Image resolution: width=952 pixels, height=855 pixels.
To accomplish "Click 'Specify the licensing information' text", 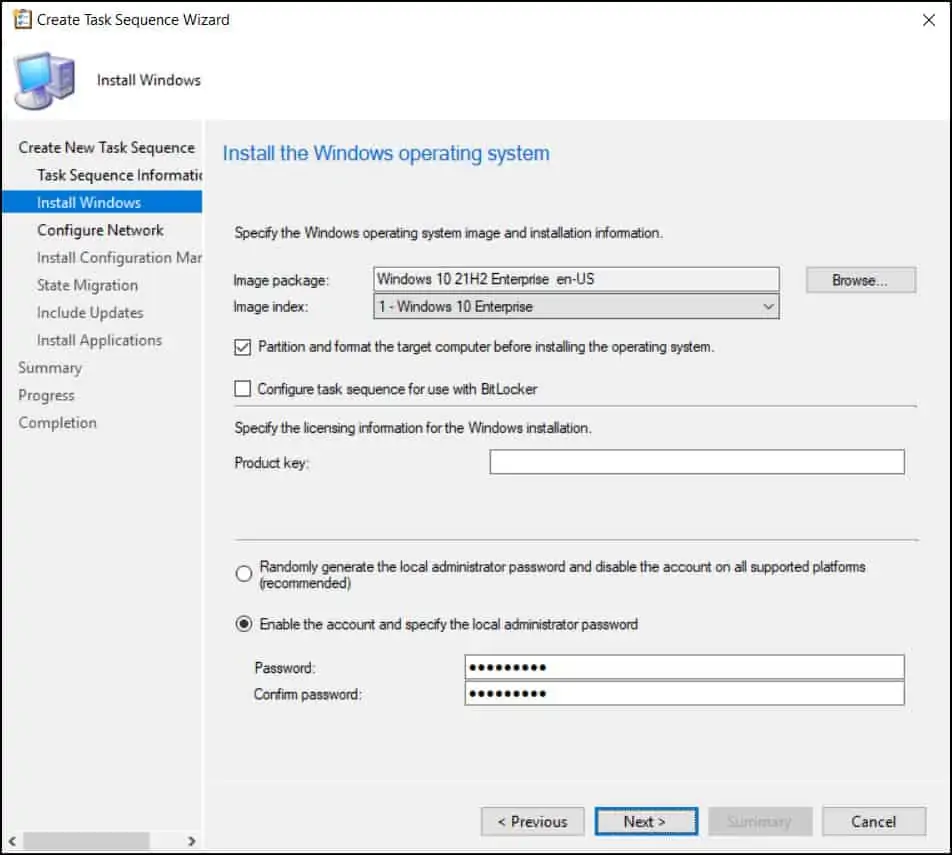I will (x=413, y=428).
